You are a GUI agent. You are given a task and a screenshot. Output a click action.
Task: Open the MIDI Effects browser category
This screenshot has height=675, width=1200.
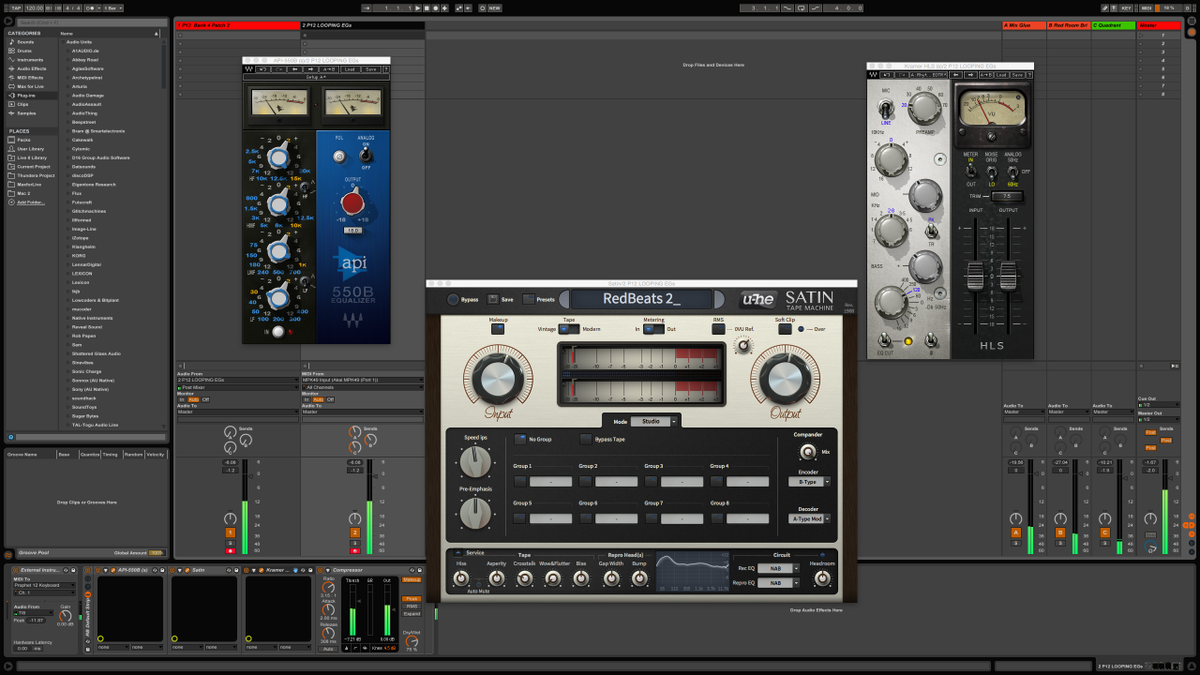(30, 77)
